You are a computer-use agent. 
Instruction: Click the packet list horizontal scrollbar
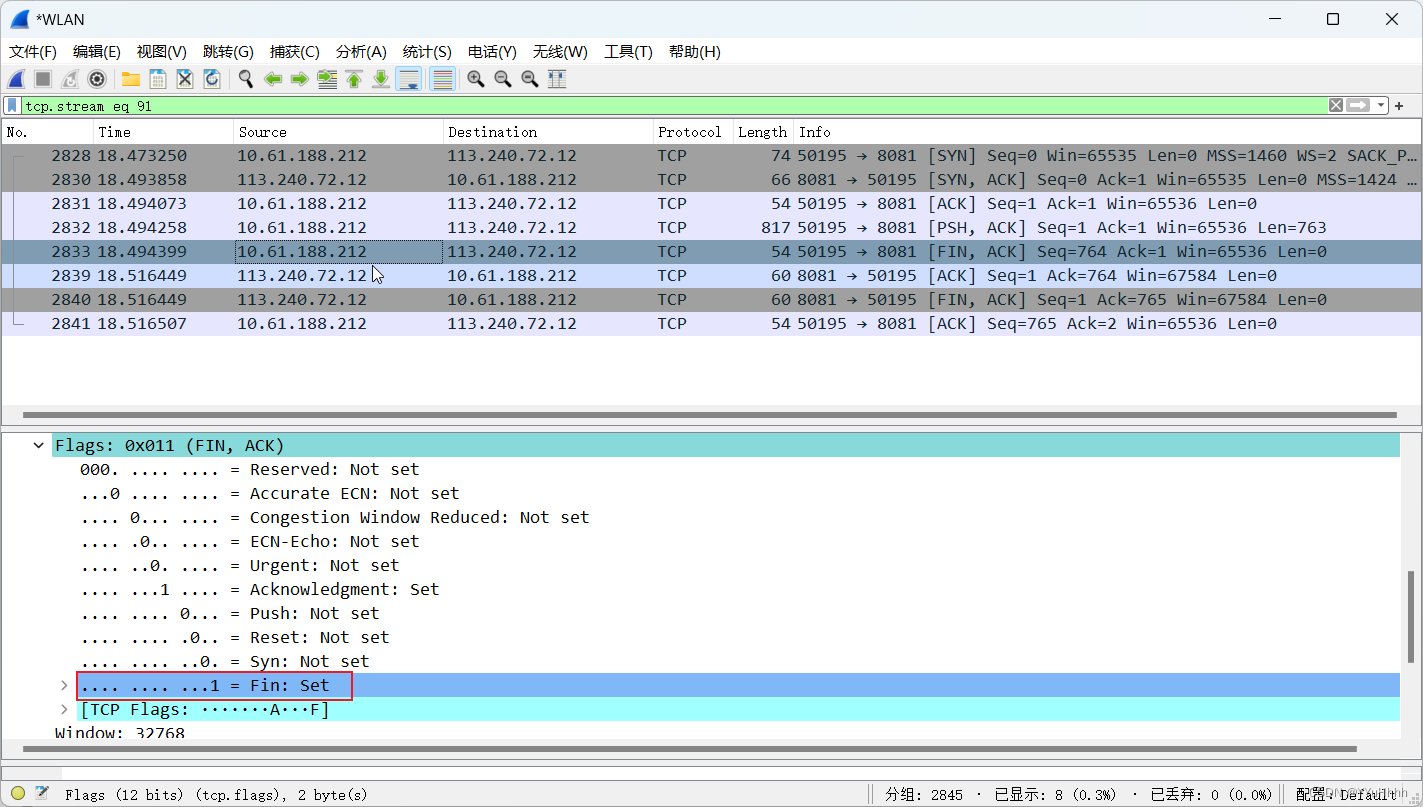[x=709, y=414]
